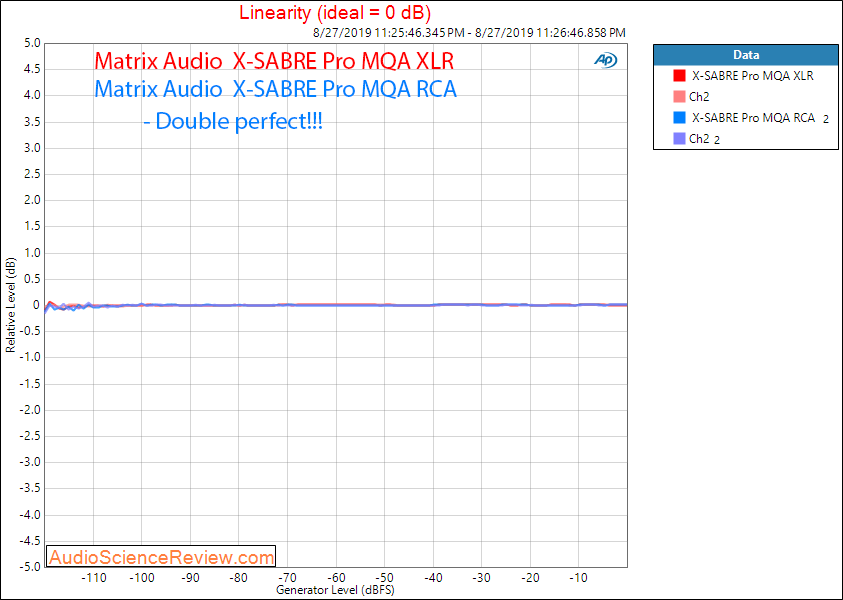Click the 1.5 tick on the vertical axis
This screenshot has height=600, width=843.
click(x=32, y=226)
